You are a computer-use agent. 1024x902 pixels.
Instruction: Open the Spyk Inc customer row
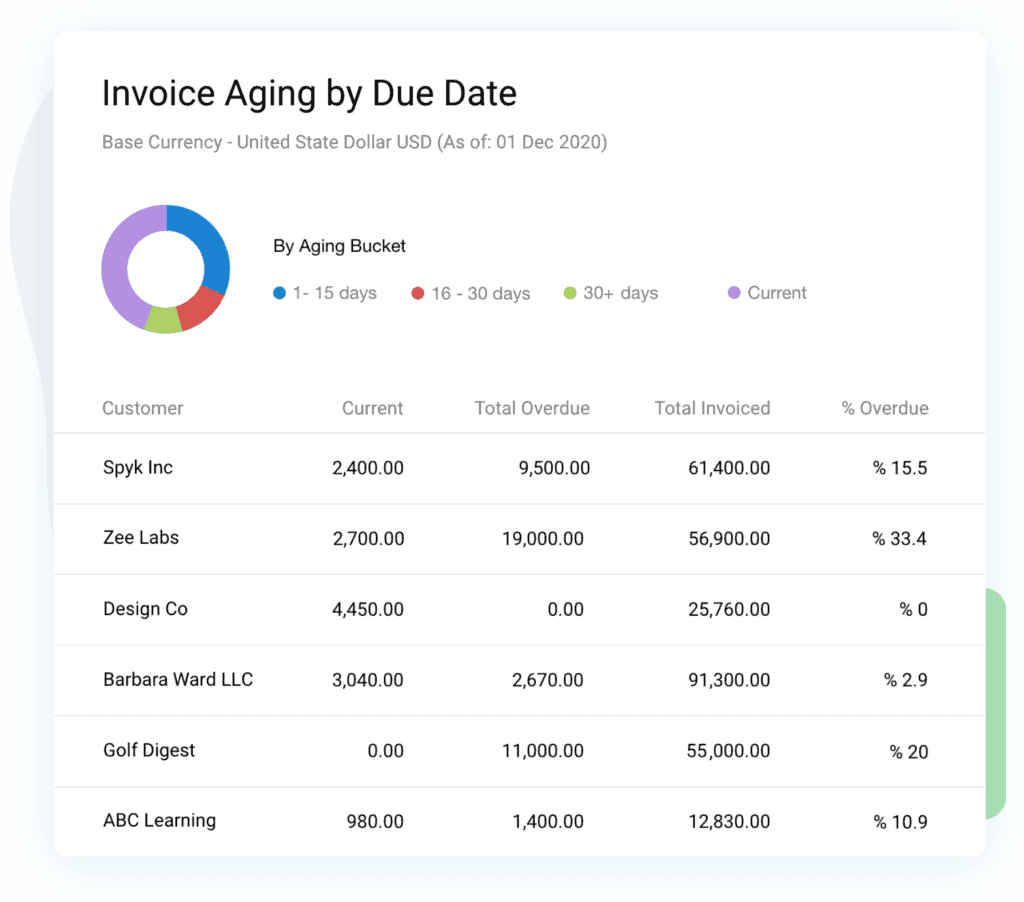tap(138, 467)
